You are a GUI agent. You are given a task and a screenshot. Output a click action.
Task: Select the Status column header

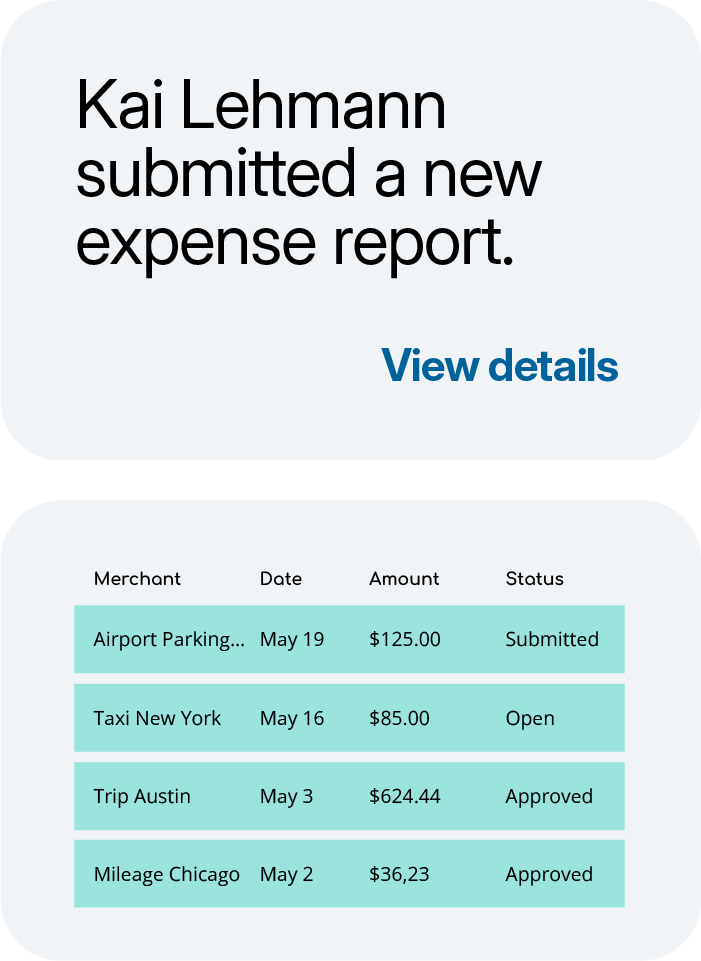tap(534, 579)
